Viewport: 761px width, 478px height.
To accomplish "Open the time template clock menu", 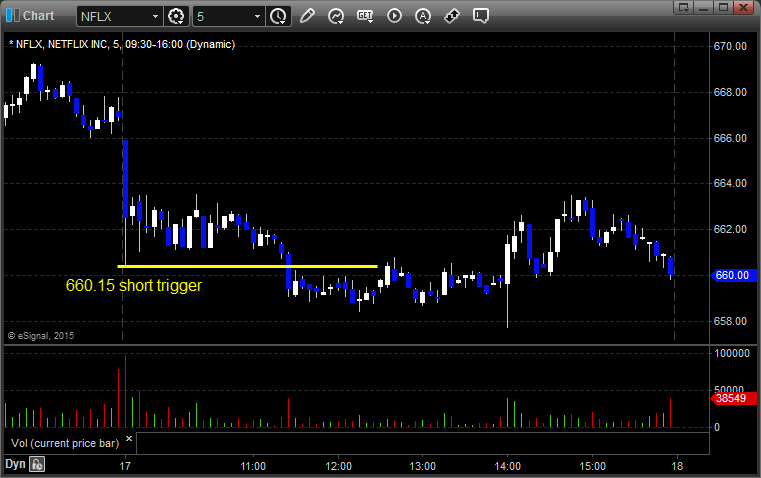I will coord(279,16).
